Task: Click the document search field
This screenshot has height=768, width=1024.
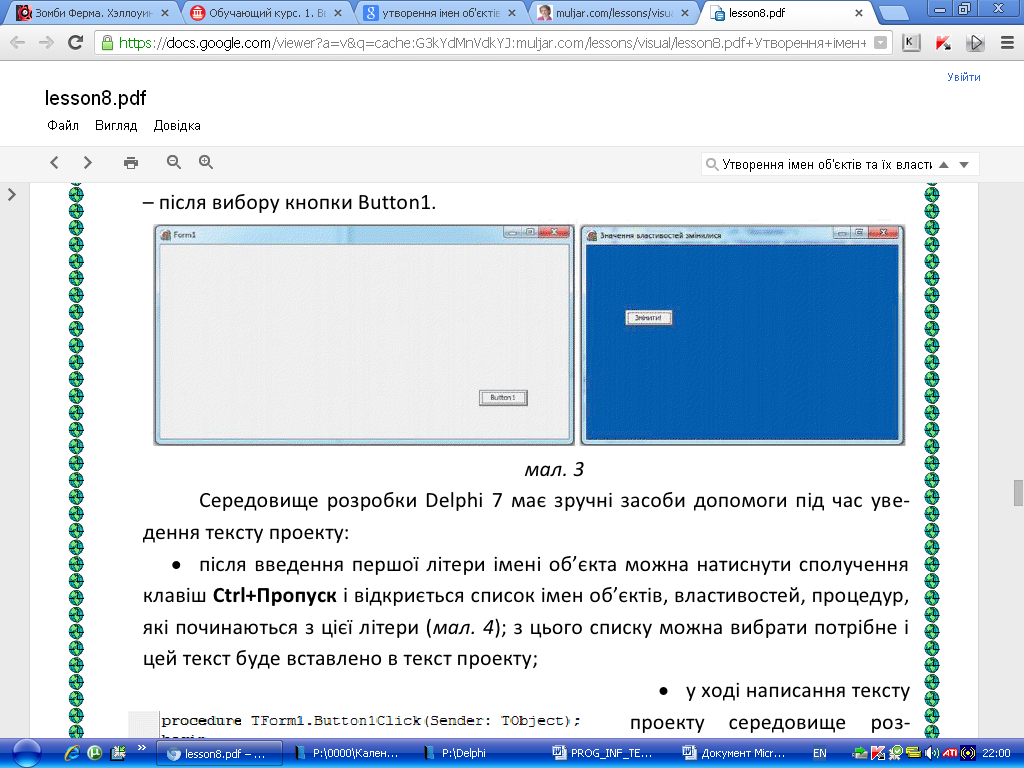Action: (826, 165)
